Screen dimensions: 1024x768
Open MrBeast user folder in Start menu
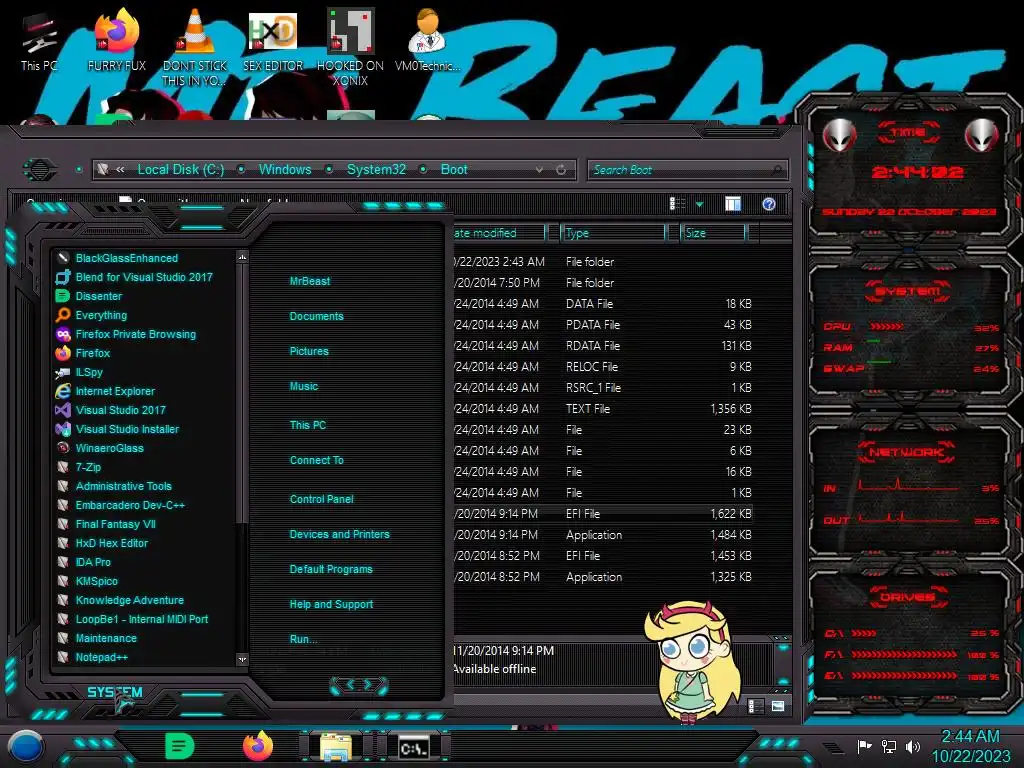pos(310,281)
